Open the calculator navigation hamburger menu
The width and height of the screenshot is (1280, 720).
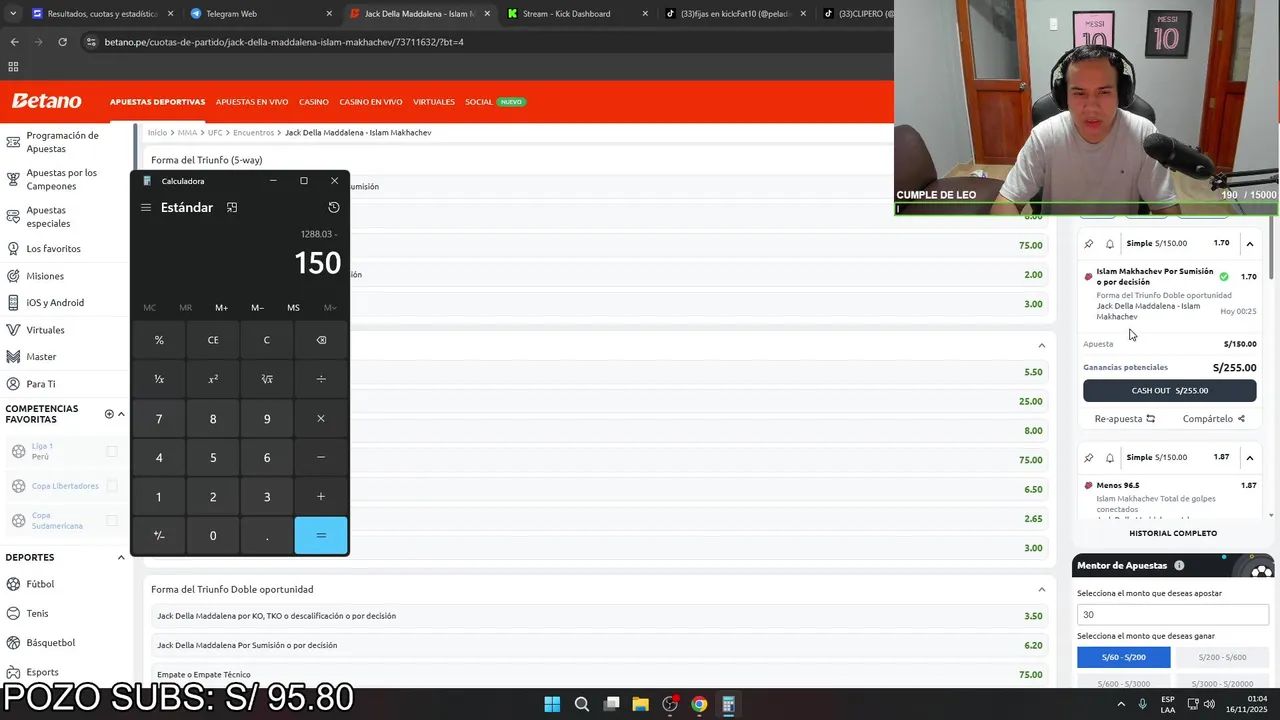146,208
